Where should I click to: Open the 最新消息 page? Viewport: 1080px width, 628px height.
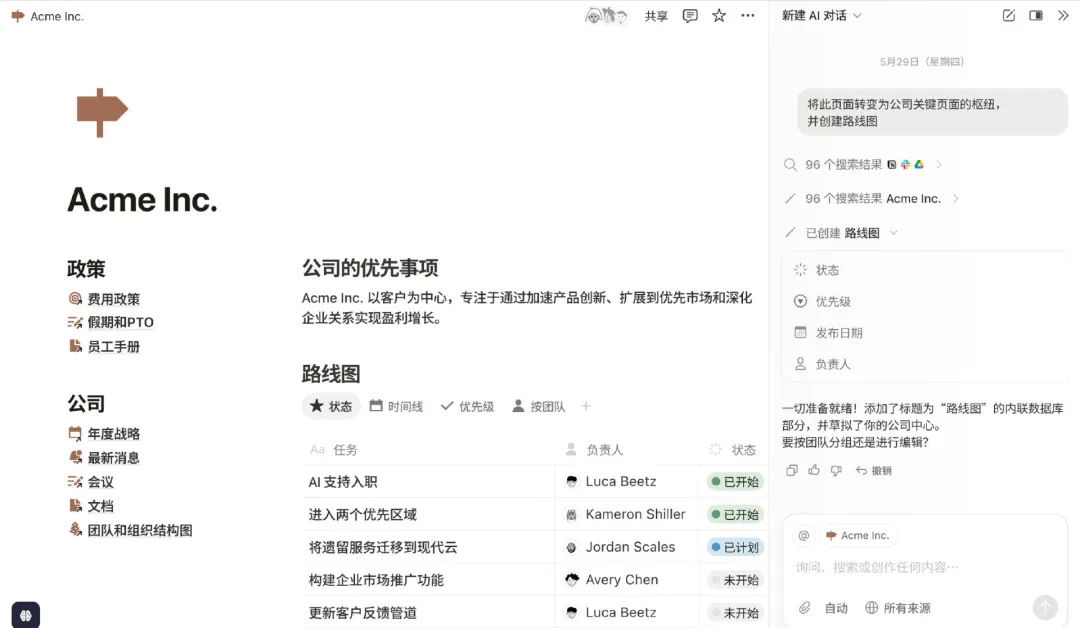104,458
